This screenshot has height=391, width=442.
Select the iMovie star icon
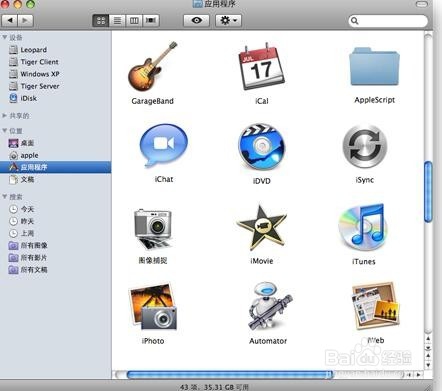pyautogui.click(x=262, y=228)
